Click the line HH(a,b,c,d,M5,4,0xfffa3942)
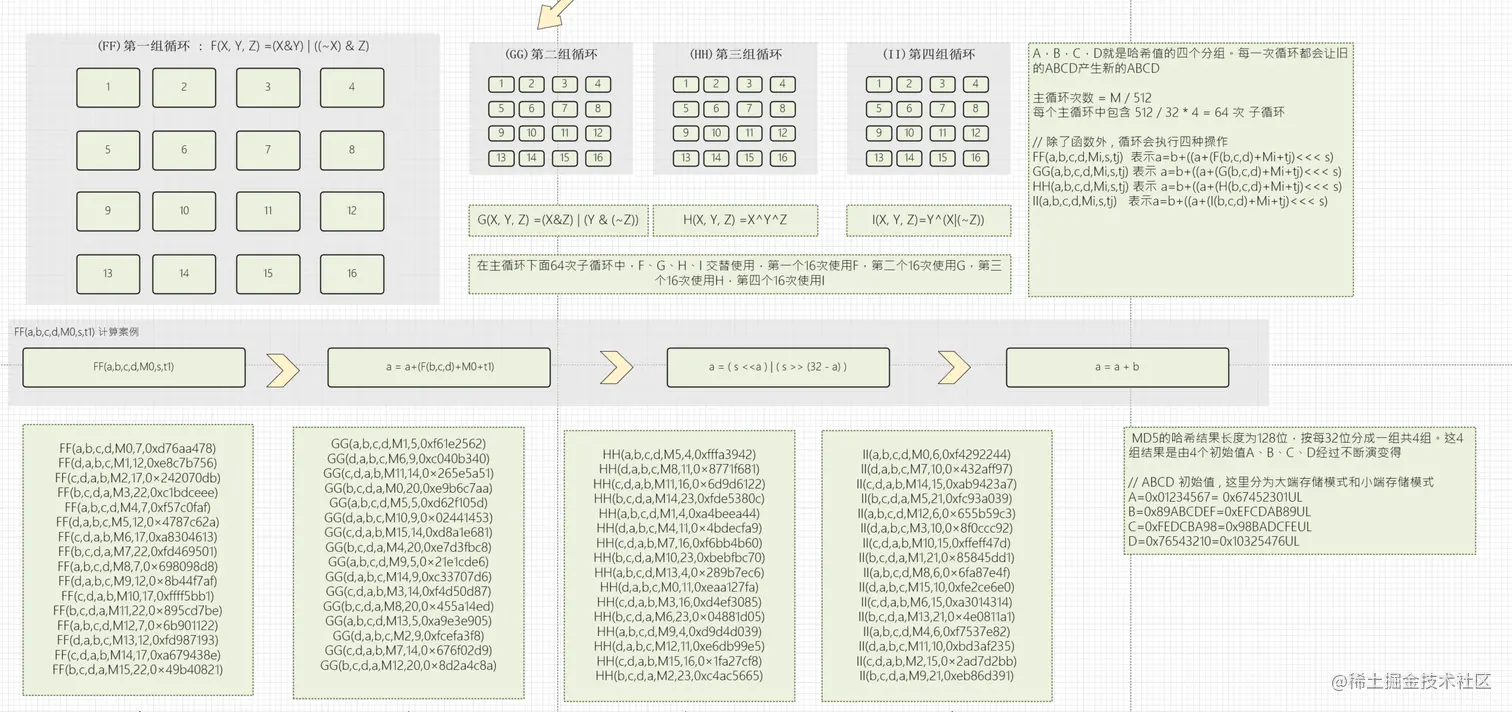The width and height of the screenshot is (1512, 712). coord(679,454)
